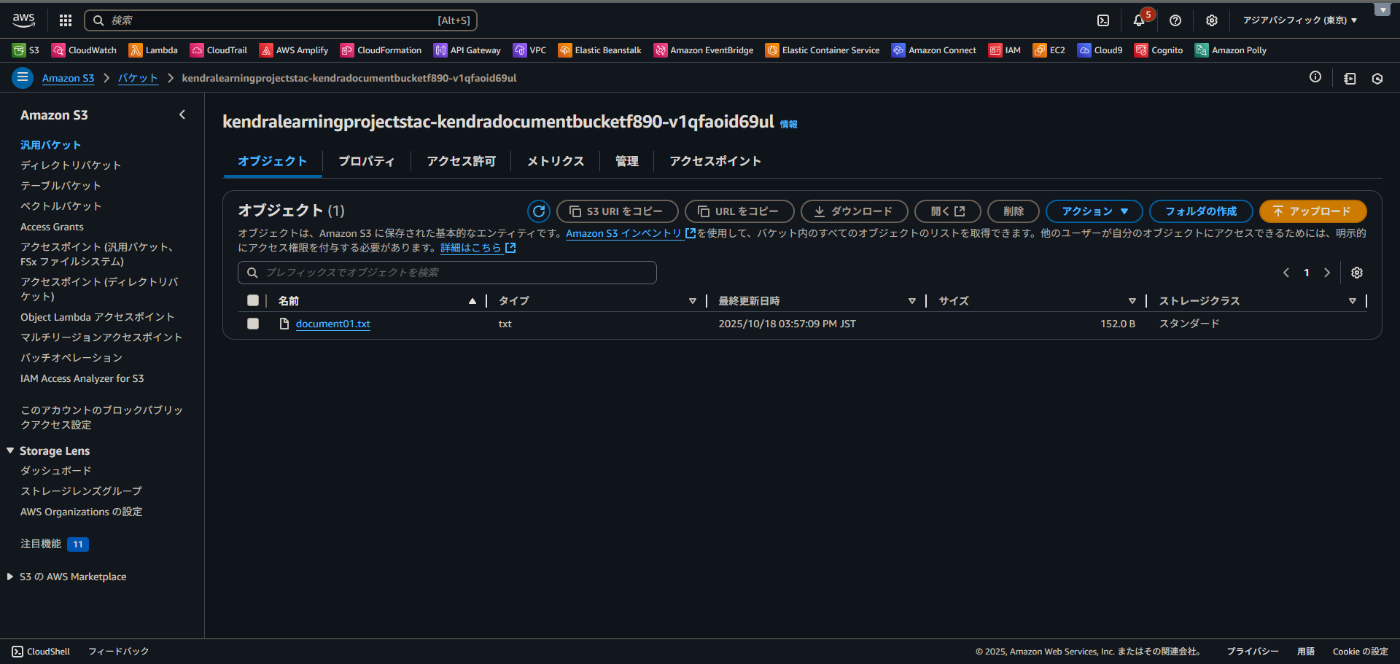This screenshot has width=1400, height=664.
Task: Open the info panel icon
Action: (1315, 78)
